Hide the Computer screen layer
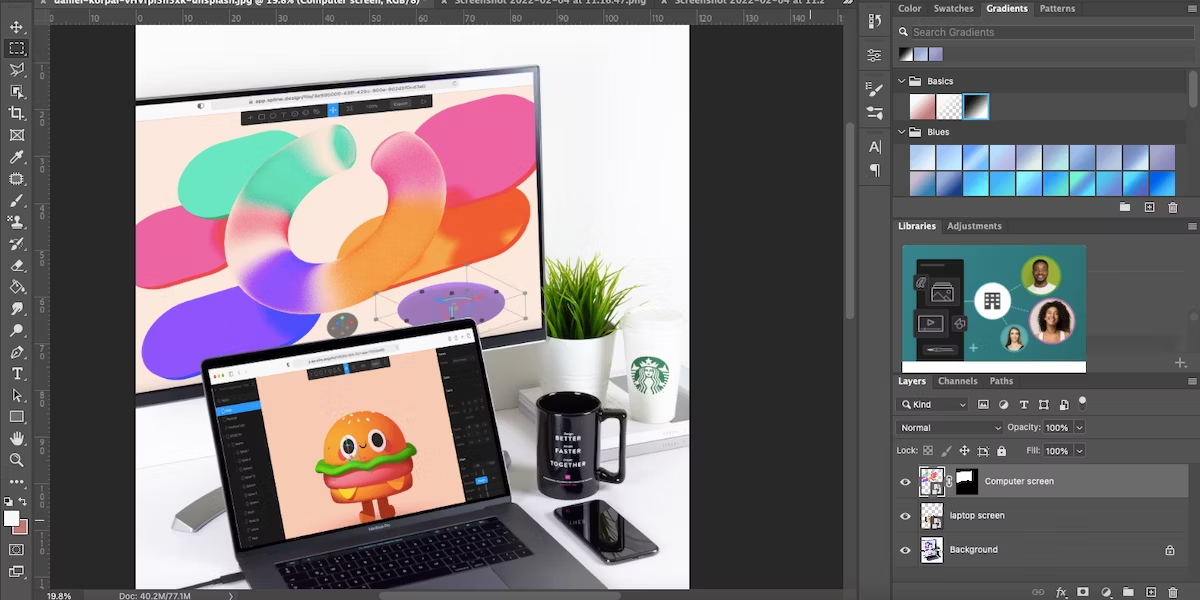 pyautogui.click(x=905, y=482)
